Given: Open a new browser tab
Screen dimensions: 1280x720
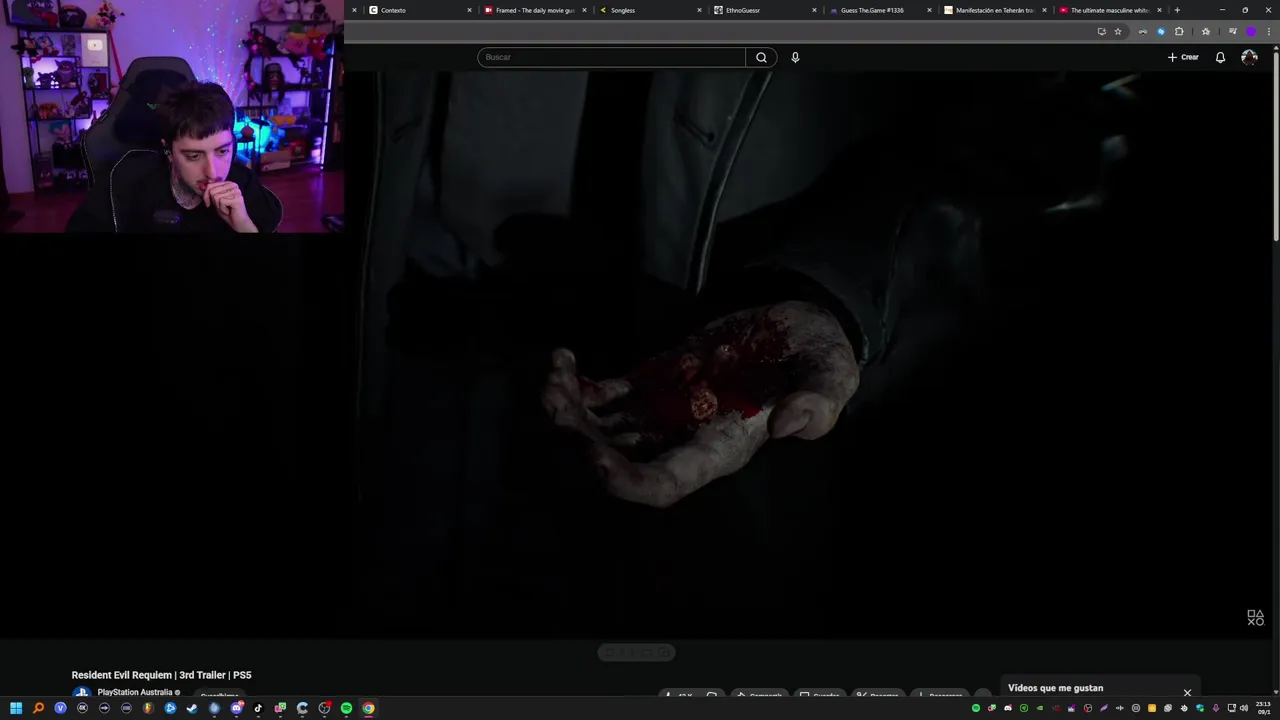Looking at the screenshot, I should (1177, 10).
